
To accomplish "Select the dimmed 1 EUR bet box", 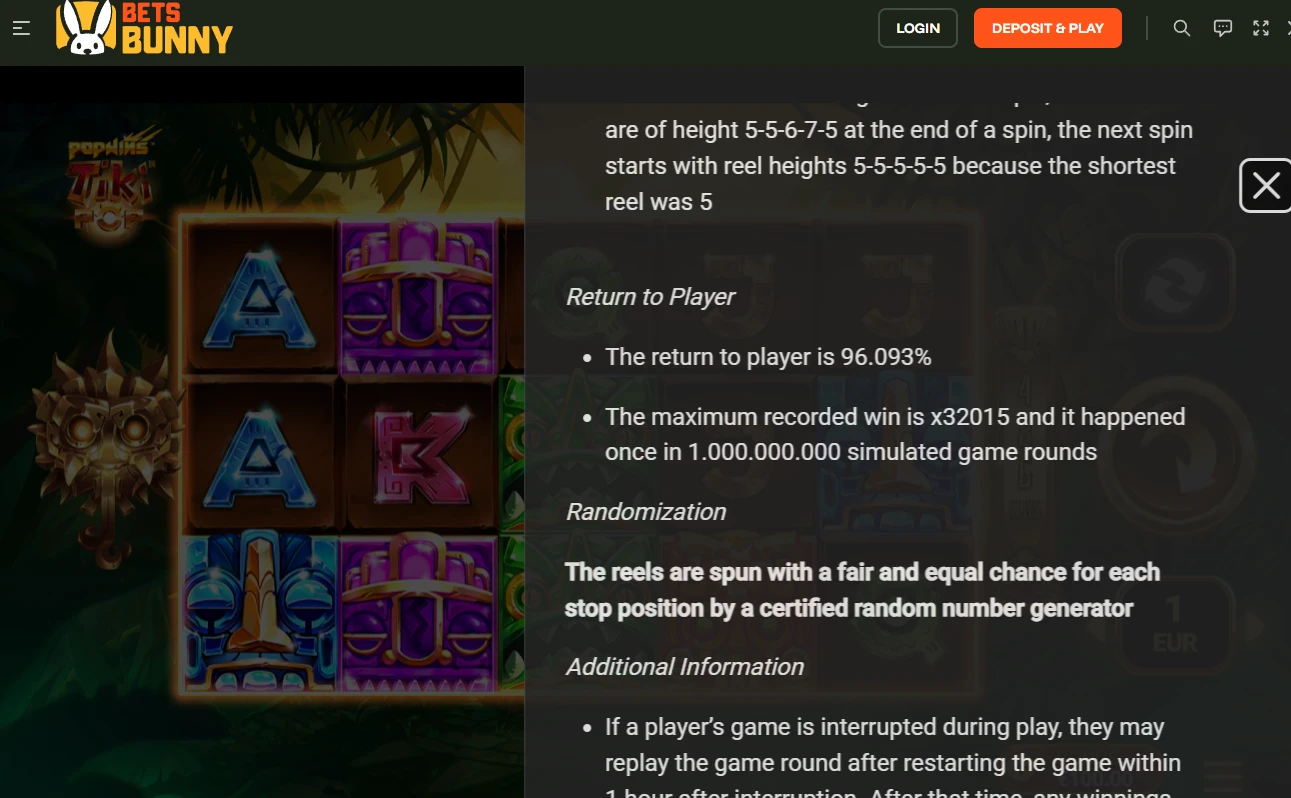I will coord(1174,625).
